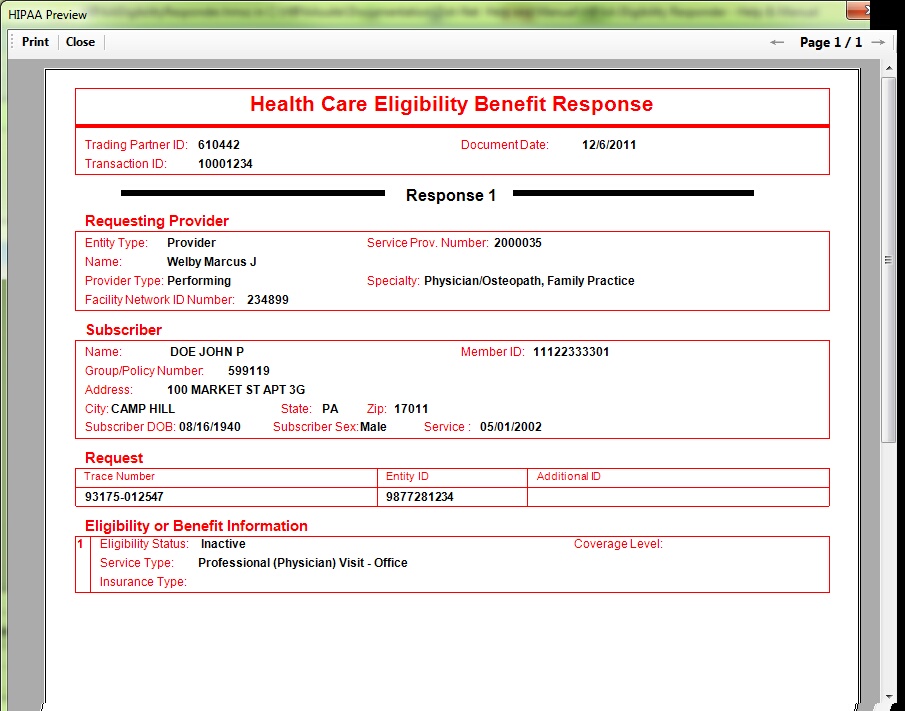Click the previous page arrow icon
This screenshot has height=711, width=905.
[777, 42]
